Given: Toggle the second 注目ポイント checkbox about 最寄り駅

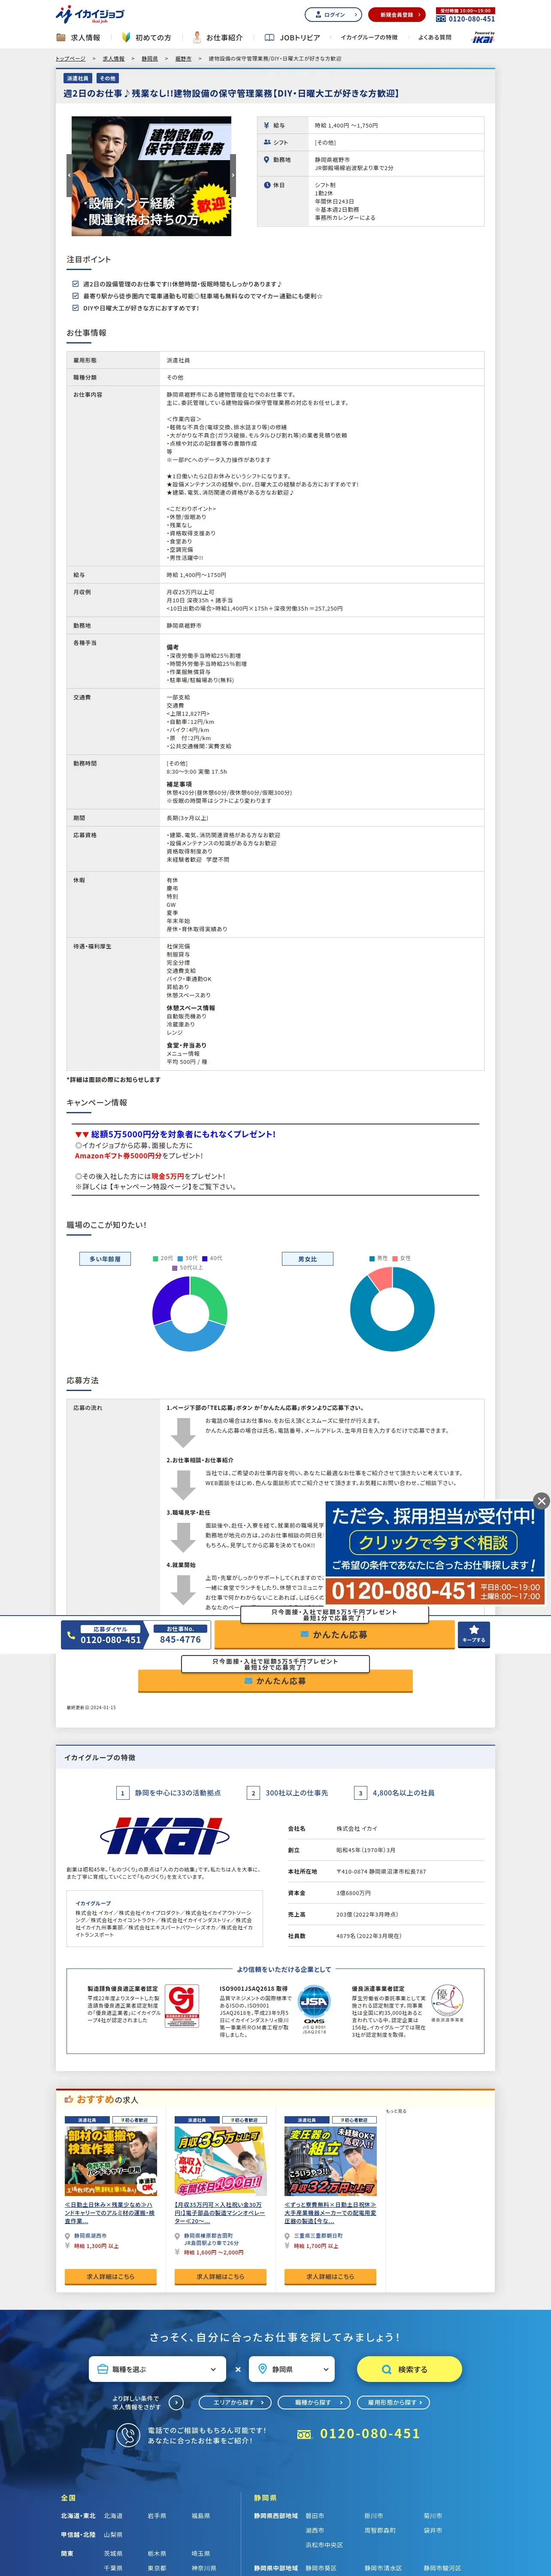Looking at the screenshot, I should click(x=75, y=296).
